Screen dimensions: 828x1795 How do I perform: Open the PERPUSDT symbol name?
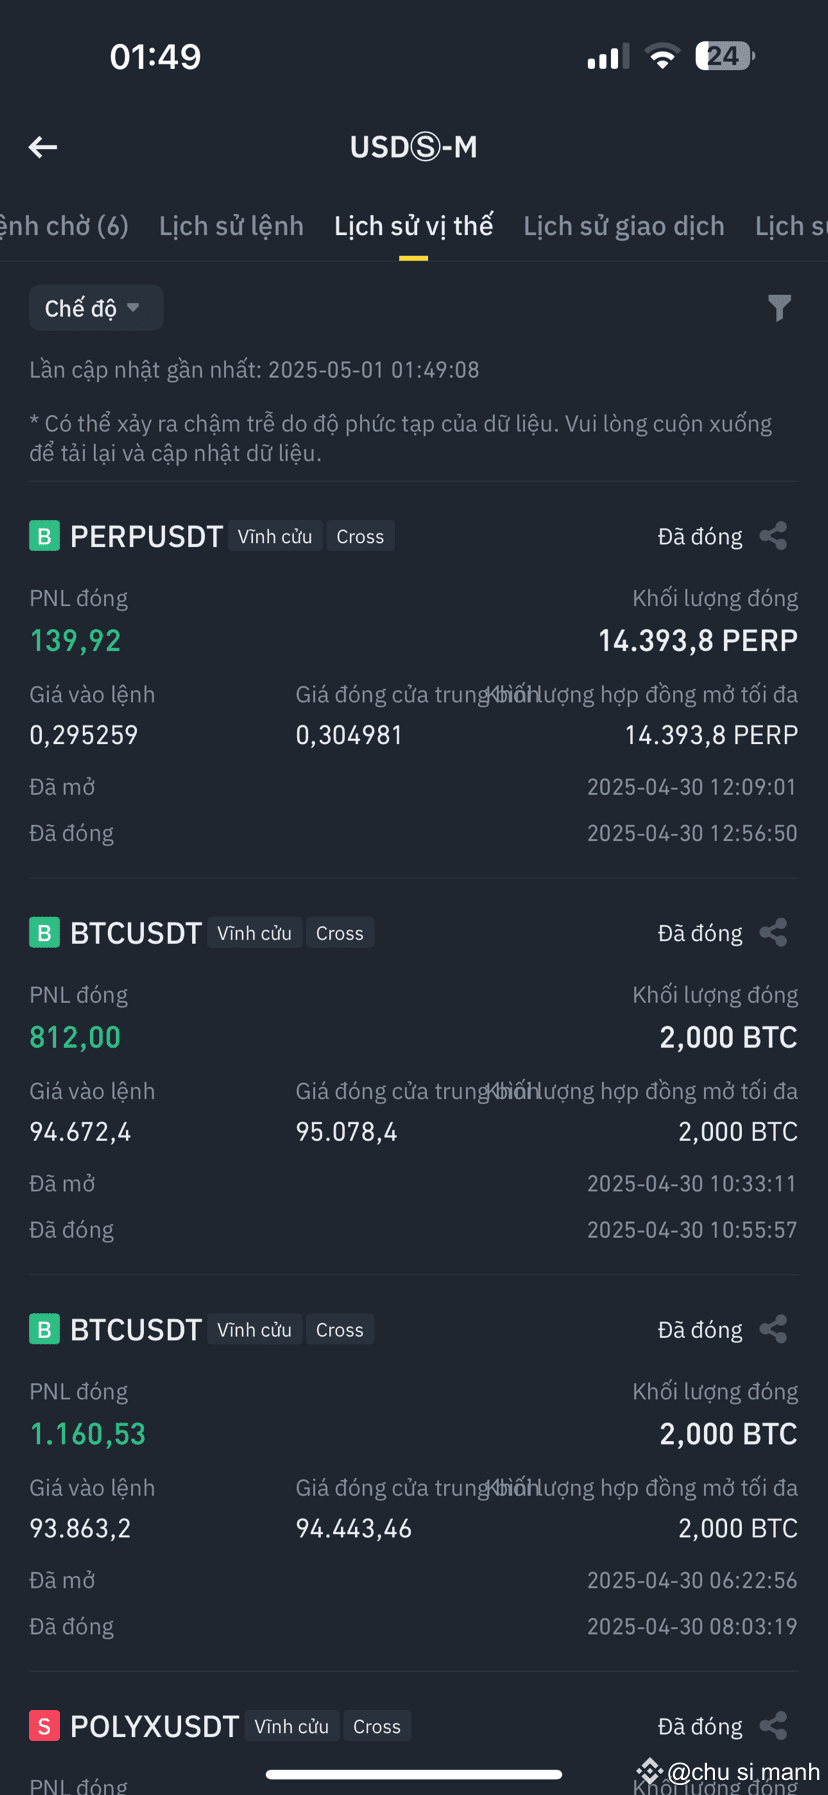click(146, 536)
